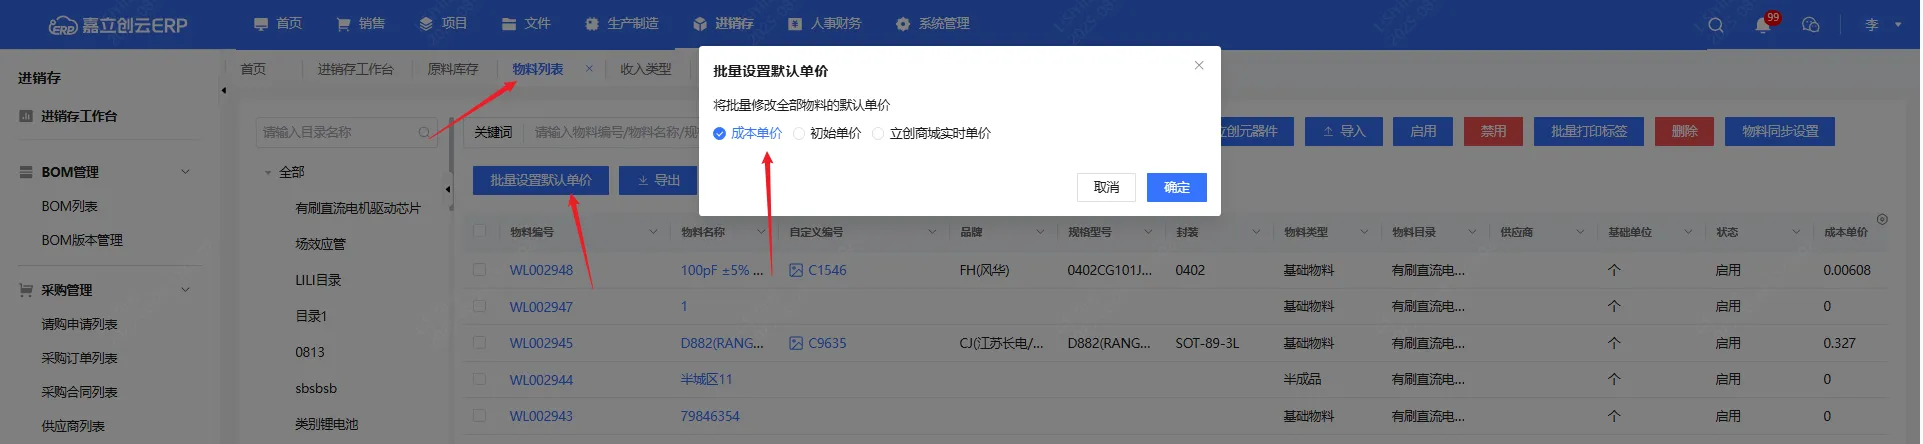Click the search magnifier icon in top bar
Image resolution: width=1923 pixels, height=444 pixels.
pos(1716,25)
